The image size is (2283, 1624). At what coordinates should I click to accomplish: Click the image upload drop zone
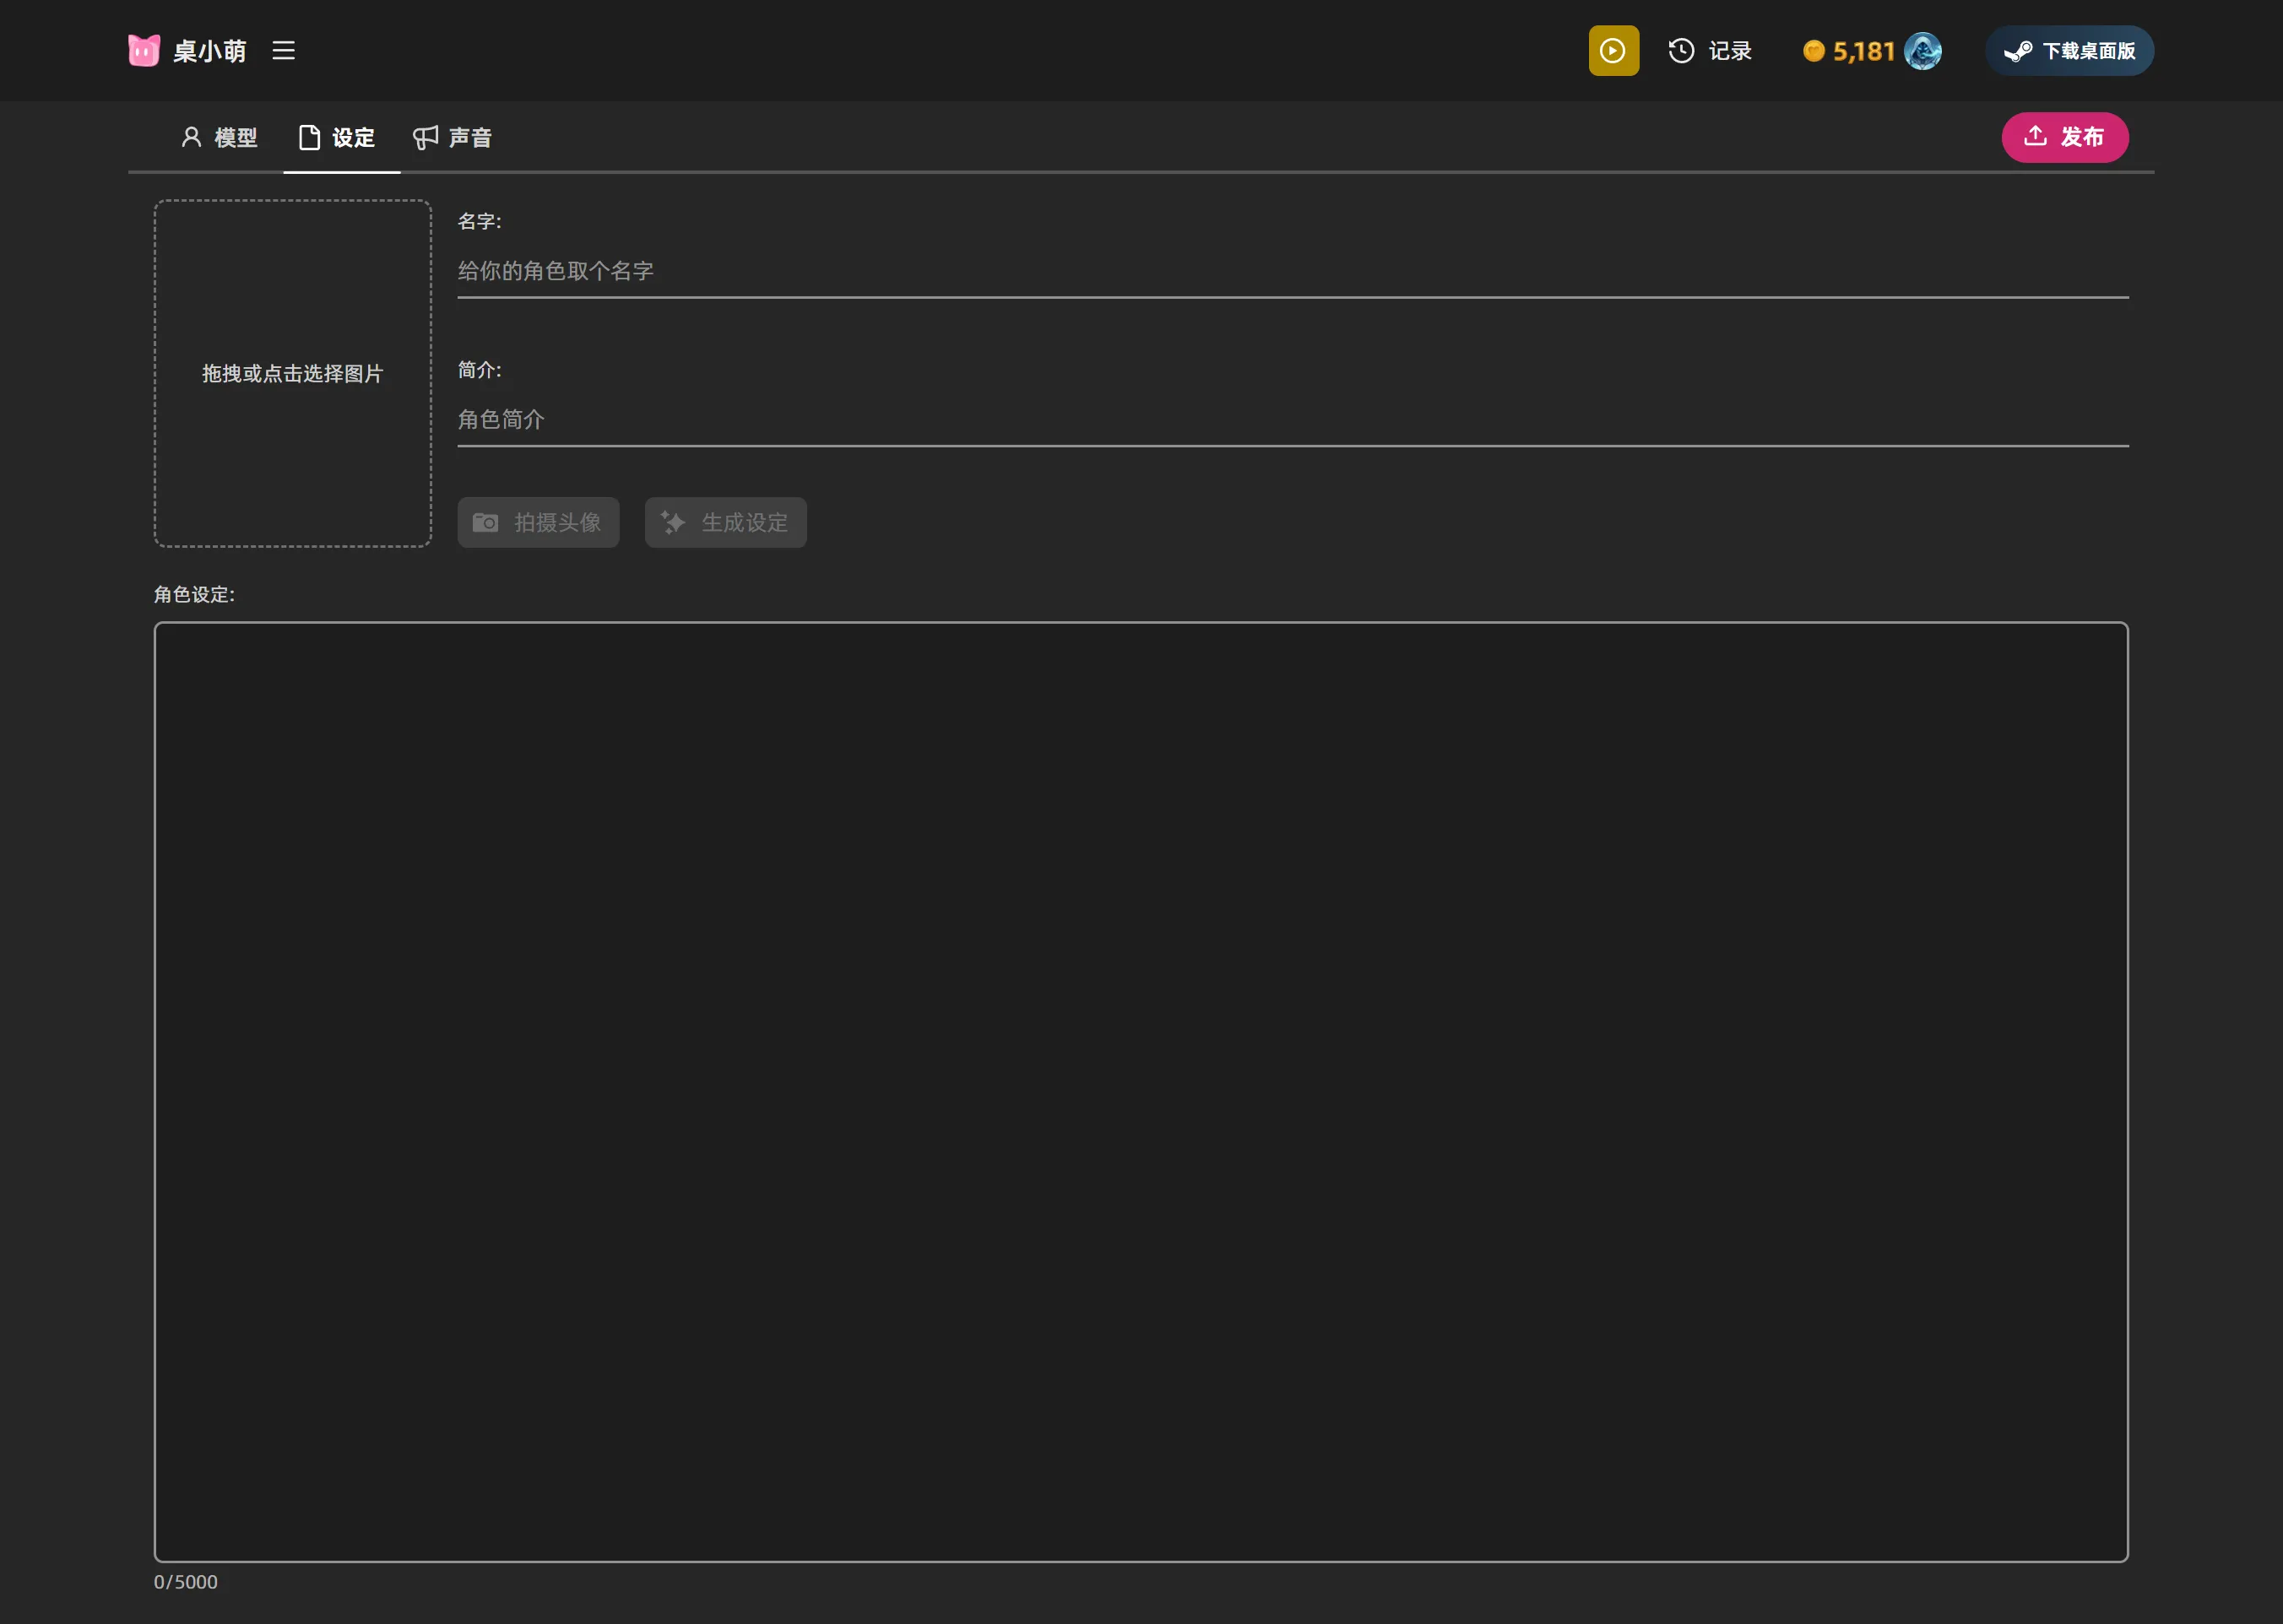tap(293, 373)
